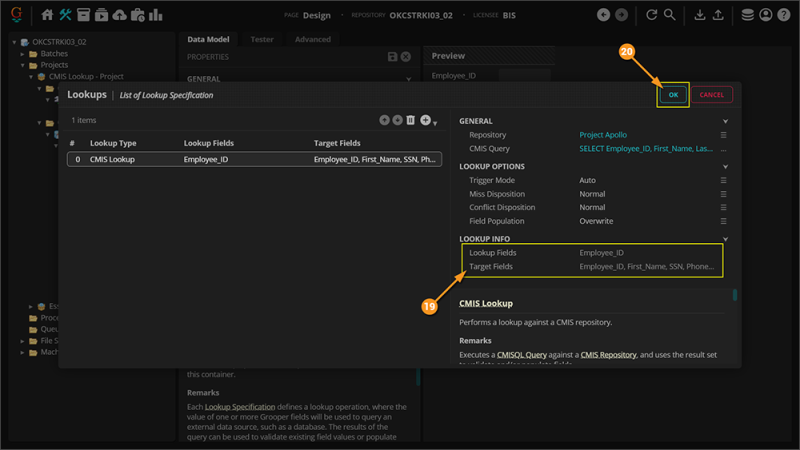Delete lookup using the trash icon
This screenshot has width=800, height=450.
(x=411, y=120)
